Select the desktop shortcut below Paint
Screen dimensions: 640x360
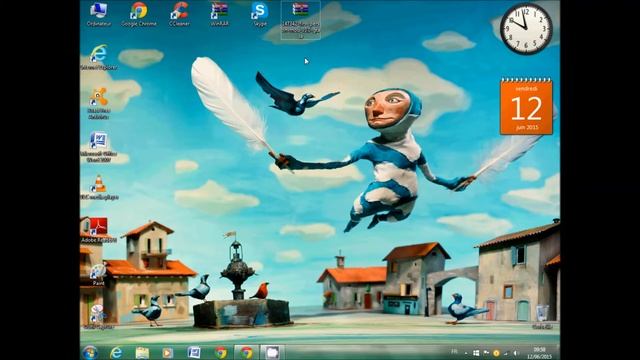pyautogui.click(x=98, y=317)
